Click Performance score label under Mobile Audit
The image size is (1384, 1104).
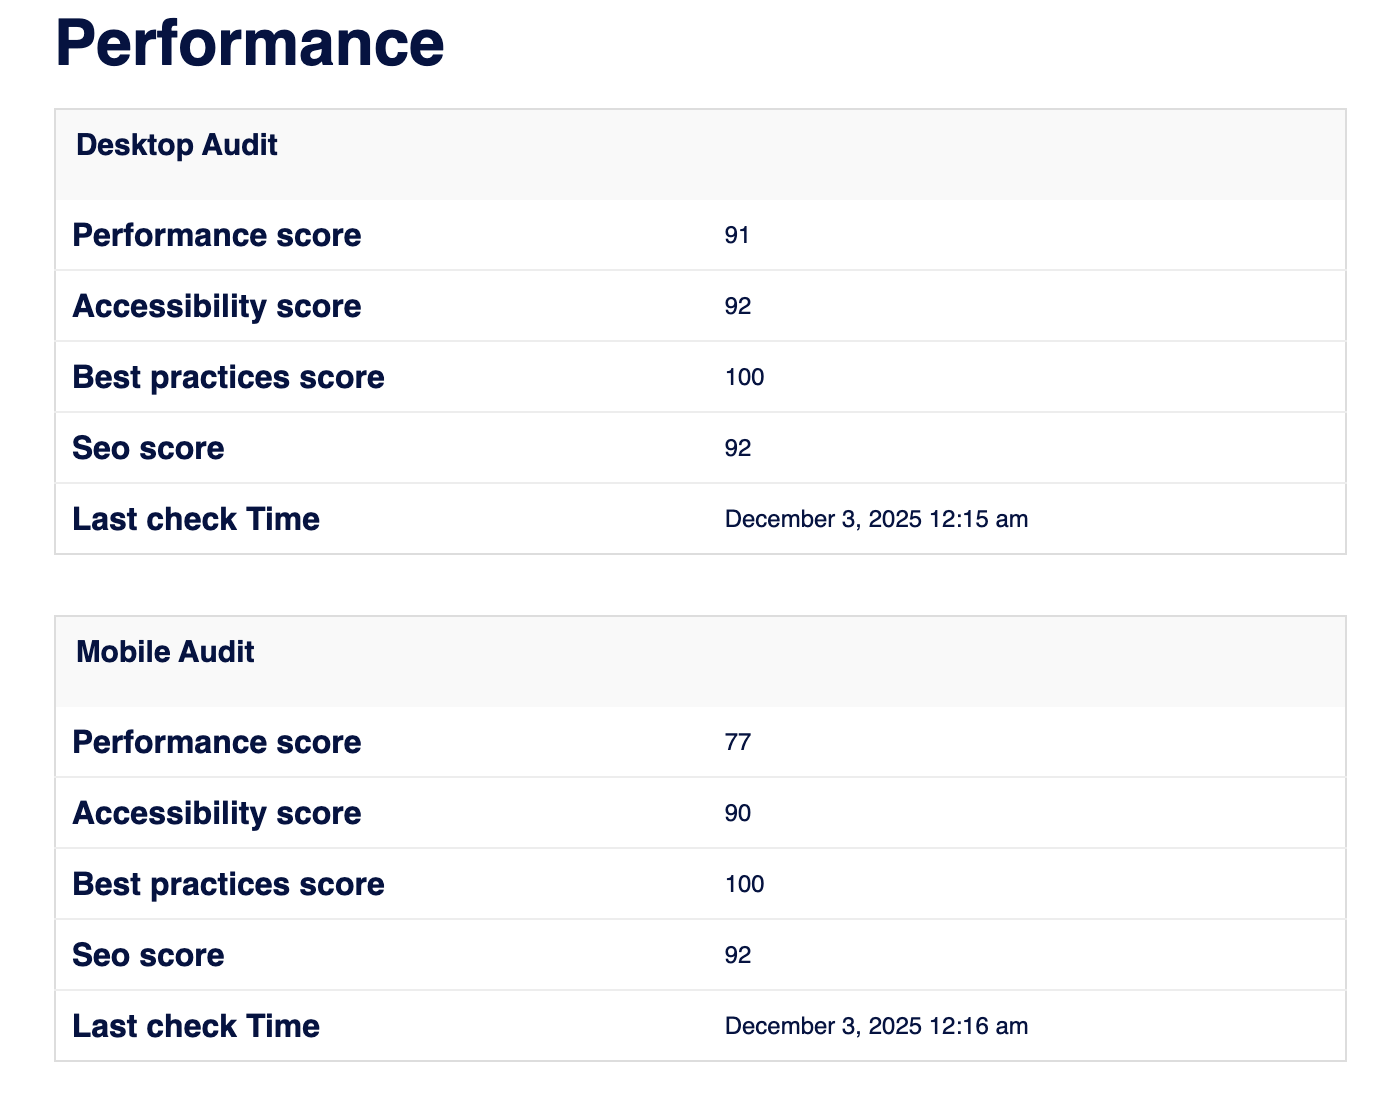coord(217,743)
